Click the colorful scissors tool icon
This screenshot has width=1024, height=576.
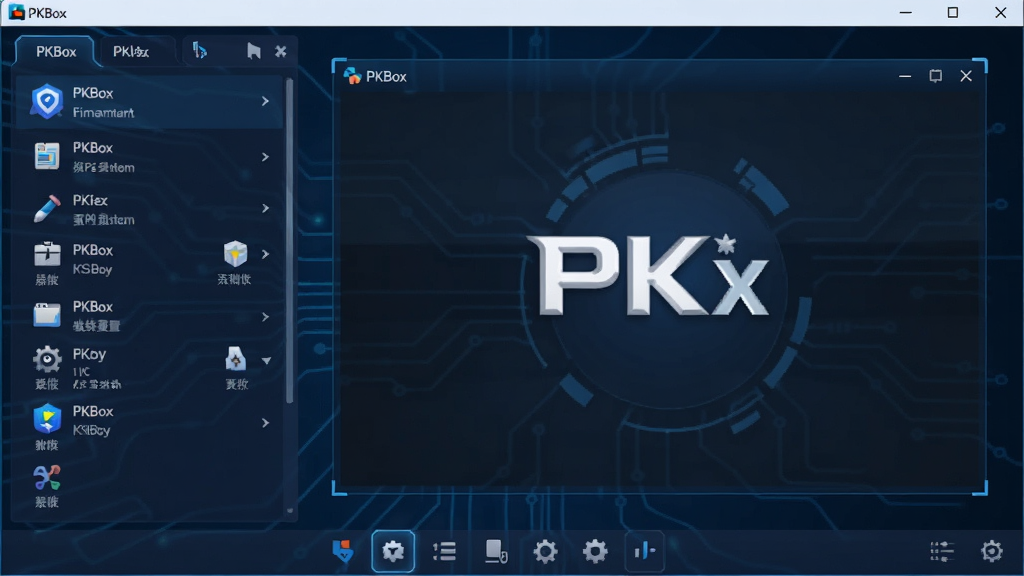coord(47,478)
